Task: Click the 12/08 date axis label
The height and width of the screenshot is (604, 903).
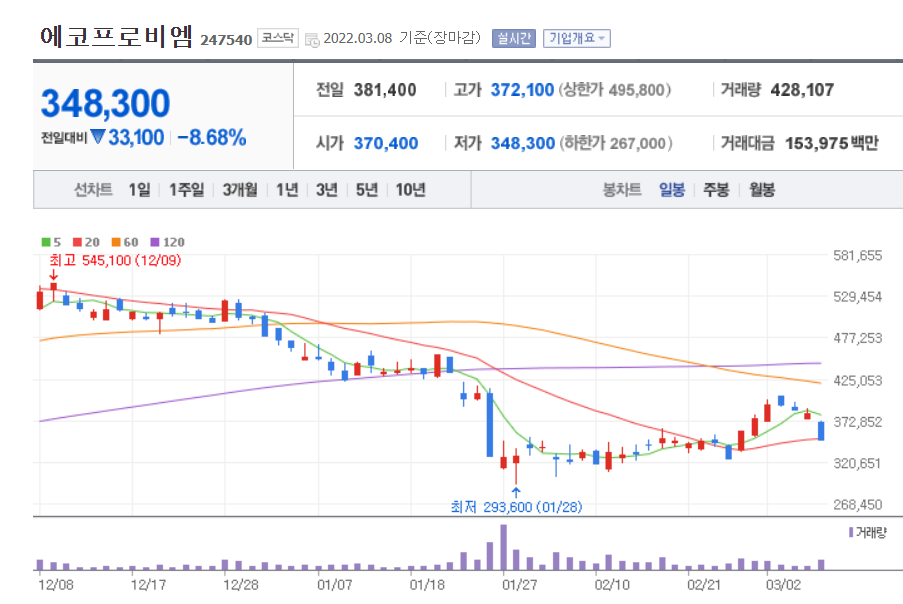Action: (x=56, y=585)
